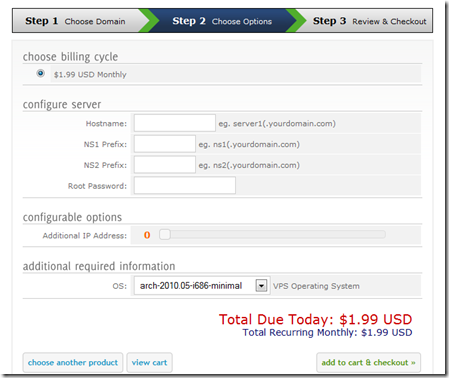Image resolution: width=449 pixels, height=378 pixels.
Task: Click the 'Additional IP Address:' label
Action: tap(85, 236)
